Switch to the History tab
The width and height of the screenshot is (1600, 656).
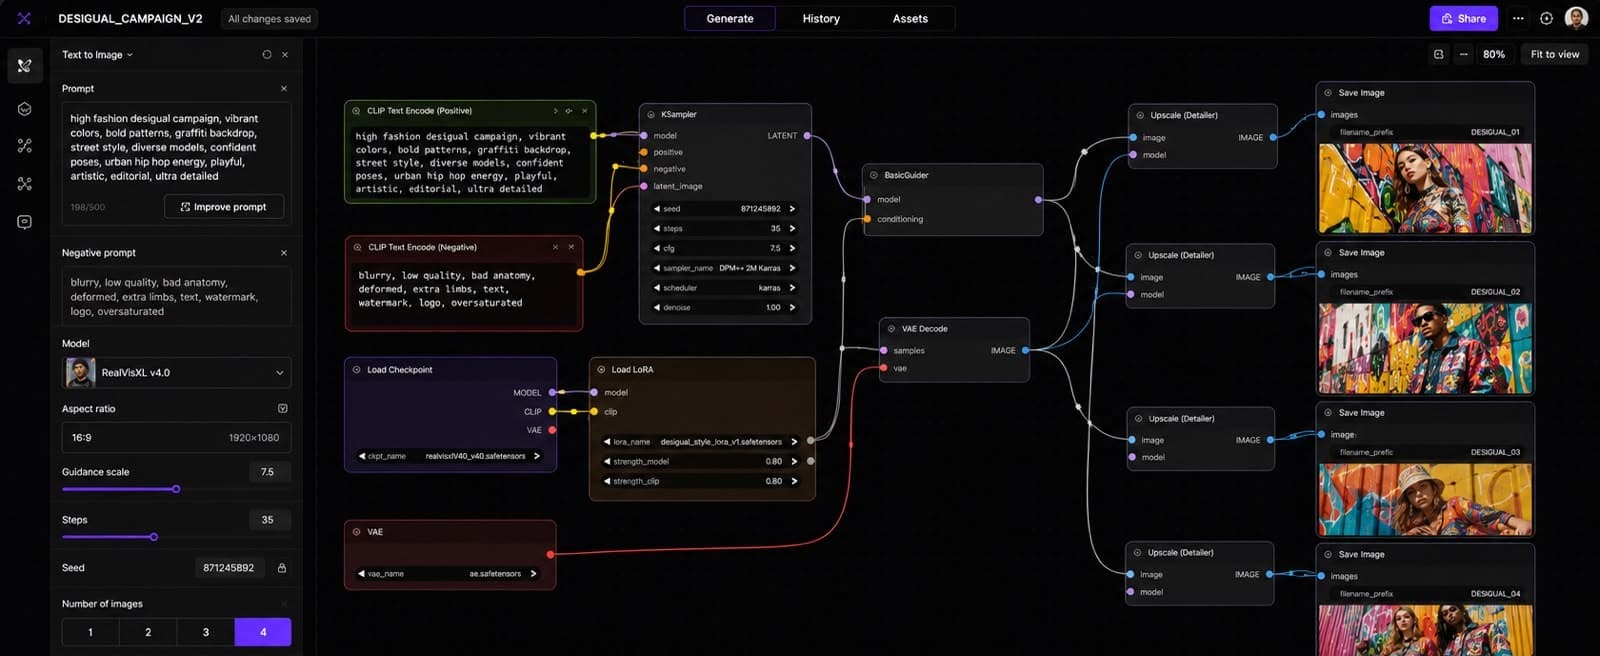821,18
